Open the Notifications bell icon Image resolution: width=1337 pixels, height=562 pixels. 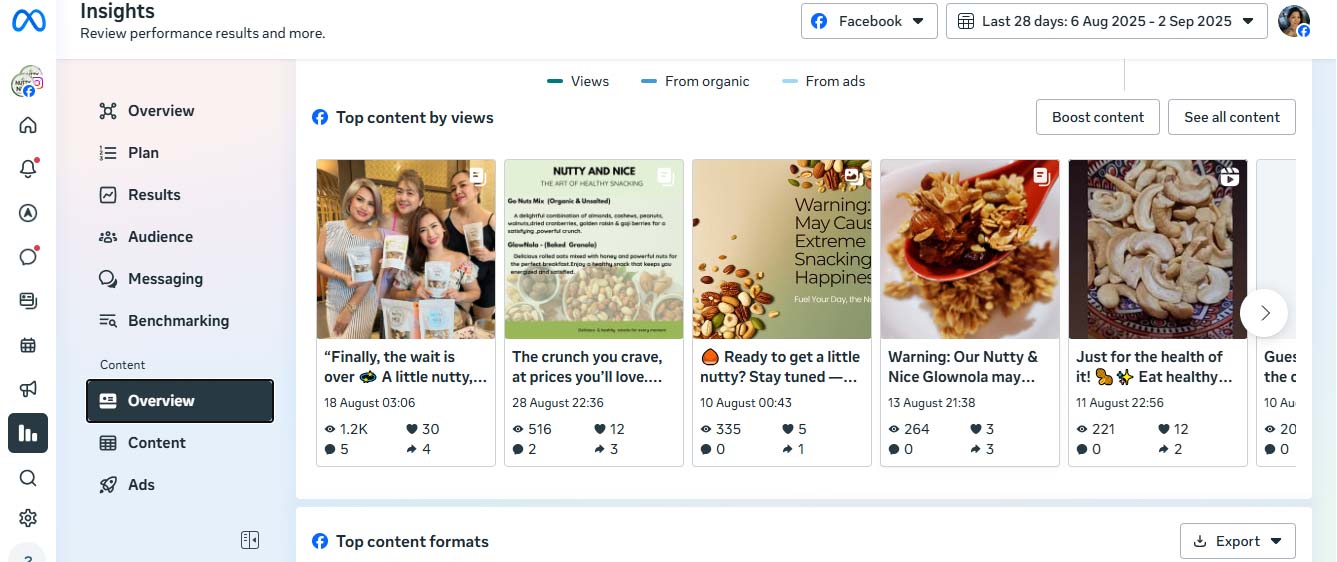[x=28, y=169]
